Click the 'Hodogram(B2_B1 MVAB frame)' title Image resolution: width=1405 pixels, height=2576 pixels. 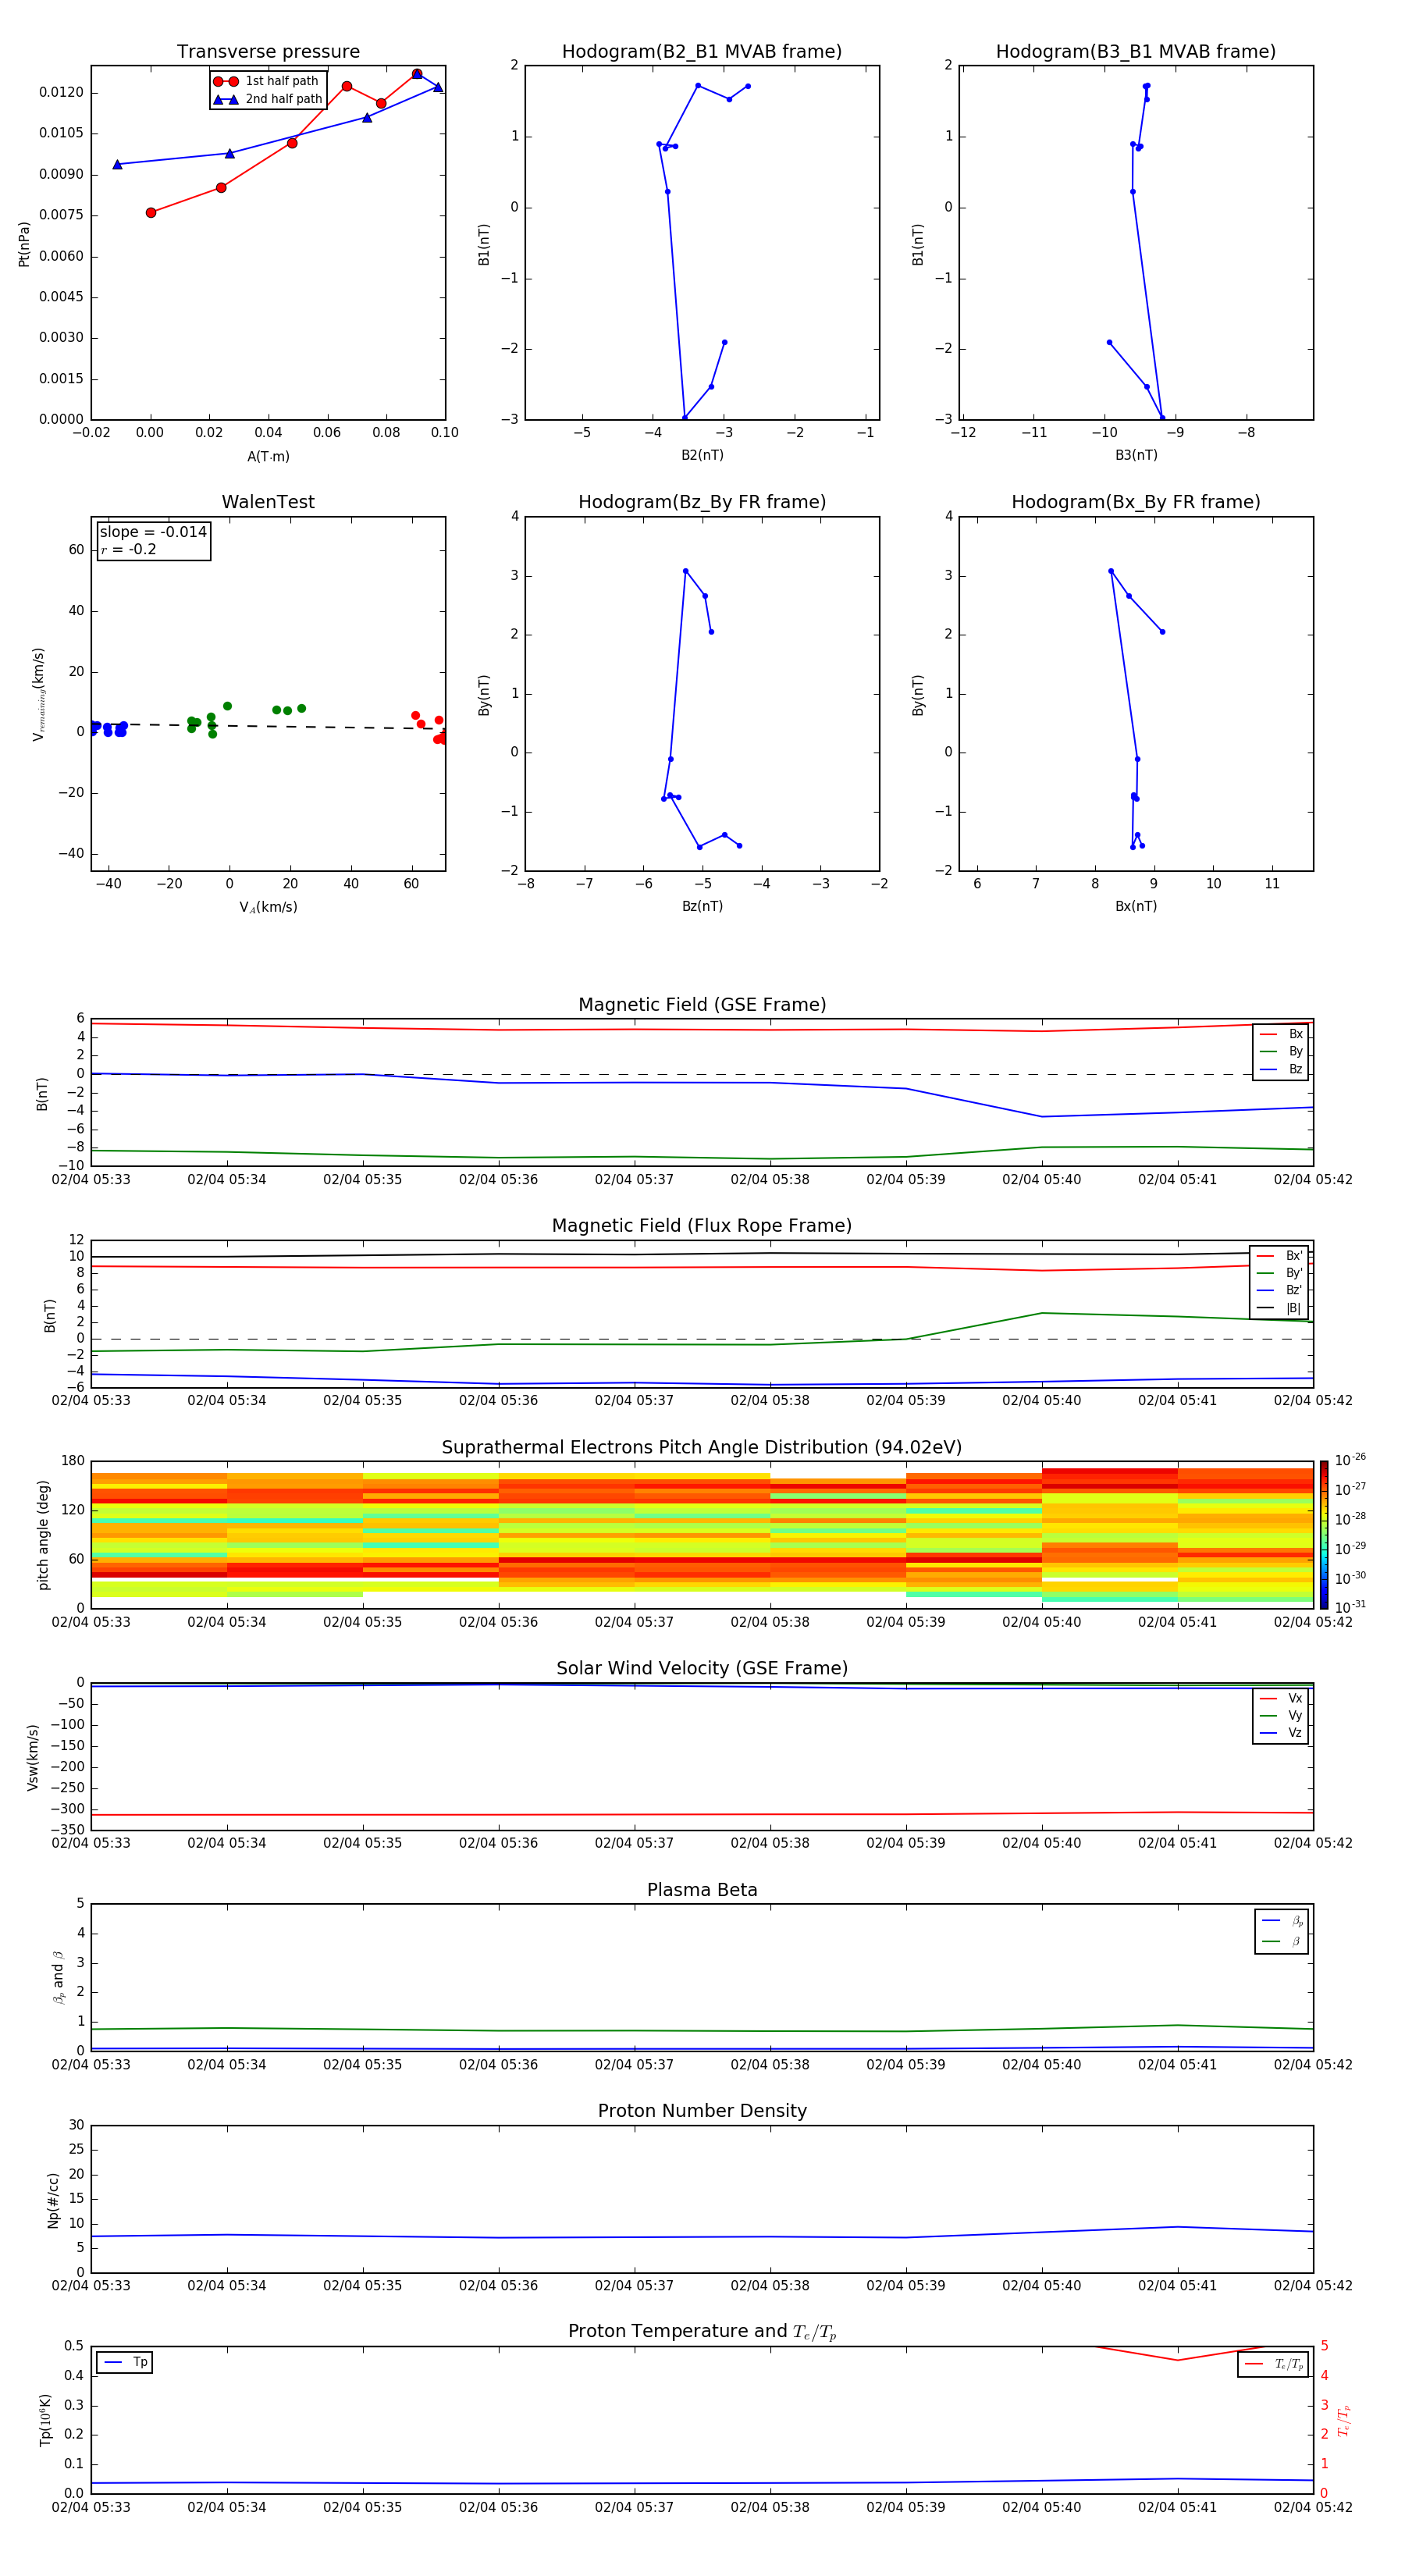click(x=701, y=52)
